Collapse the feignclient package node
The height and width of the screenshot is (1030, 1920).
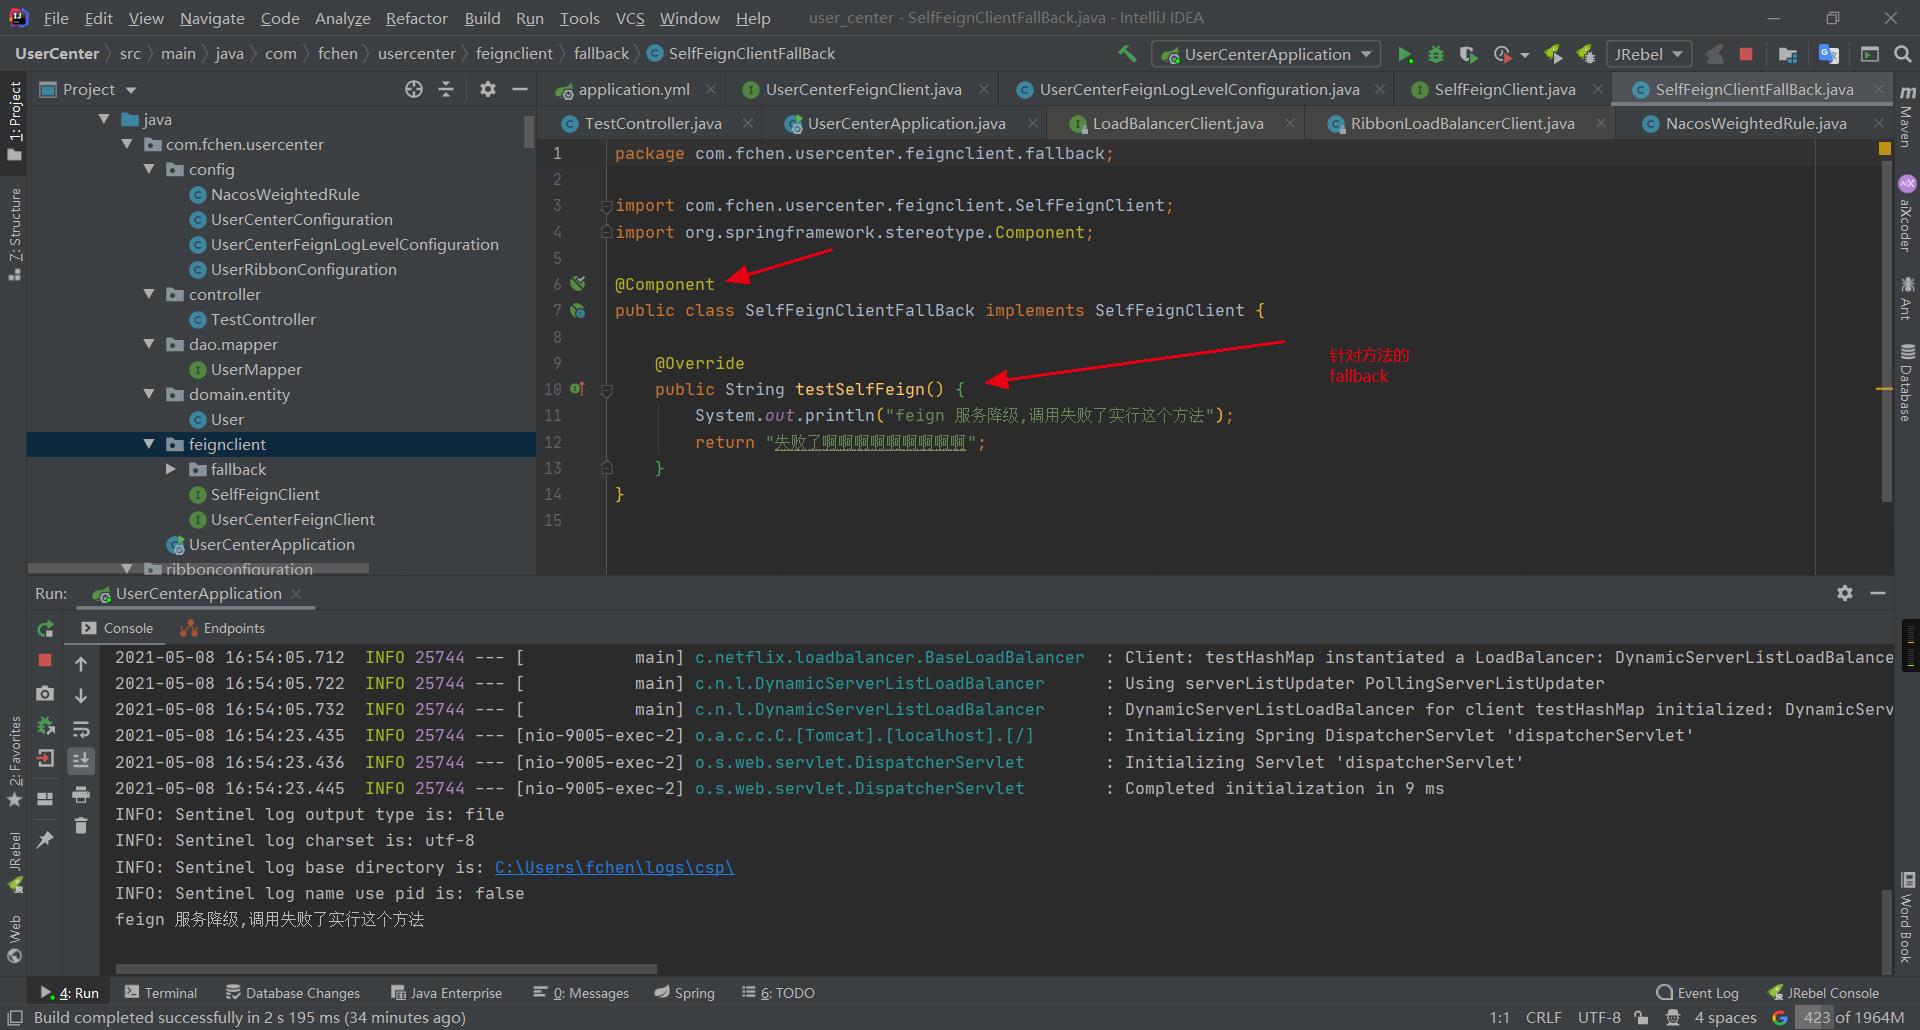[149, 444]
